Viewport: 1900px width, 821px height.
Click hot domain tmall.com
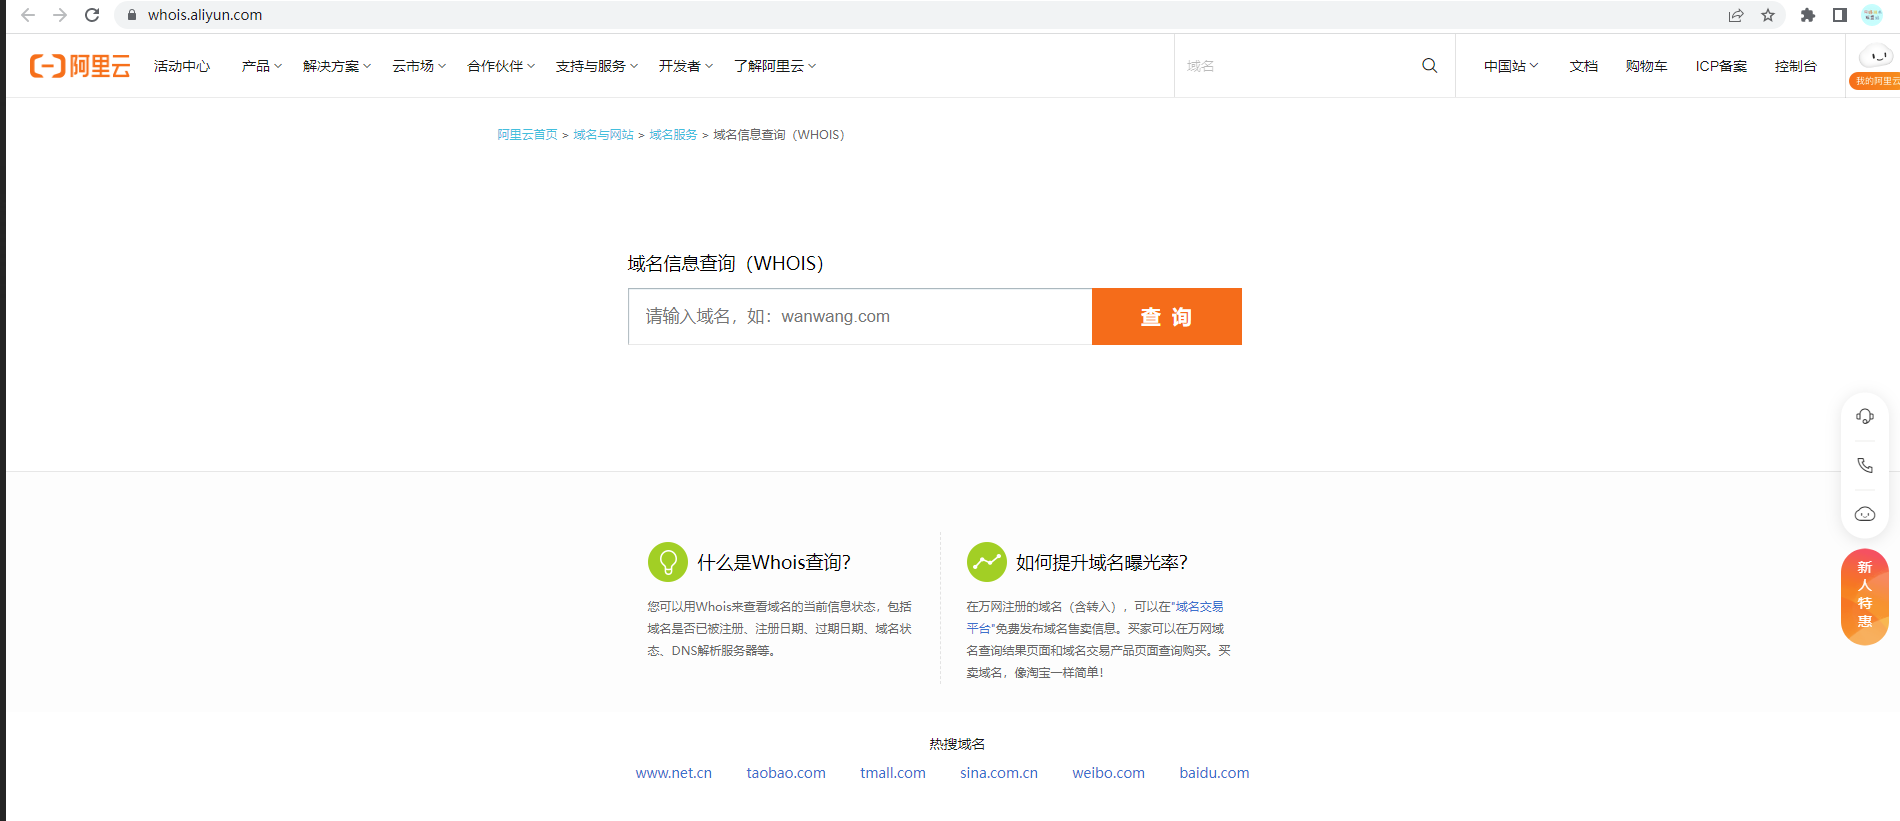click(893, 773)
